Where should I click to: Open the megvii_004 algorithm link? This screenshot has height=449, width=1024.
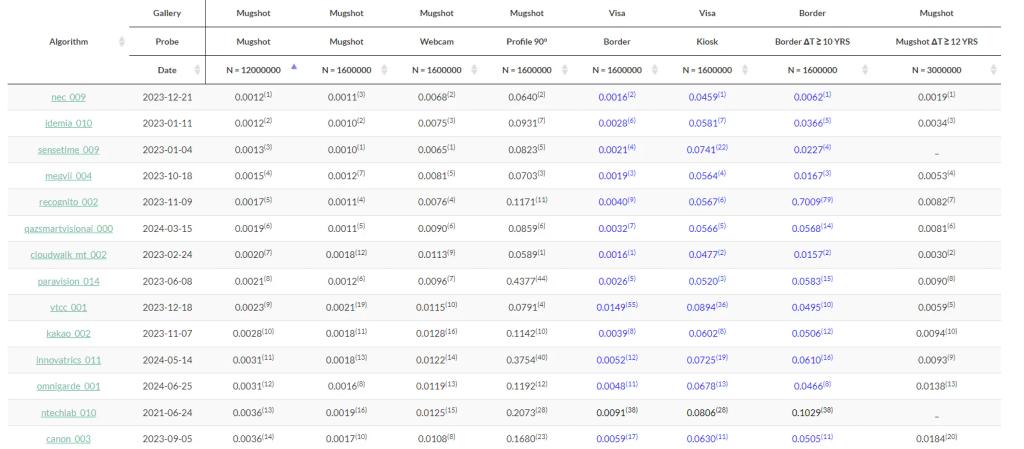[69, 176]
